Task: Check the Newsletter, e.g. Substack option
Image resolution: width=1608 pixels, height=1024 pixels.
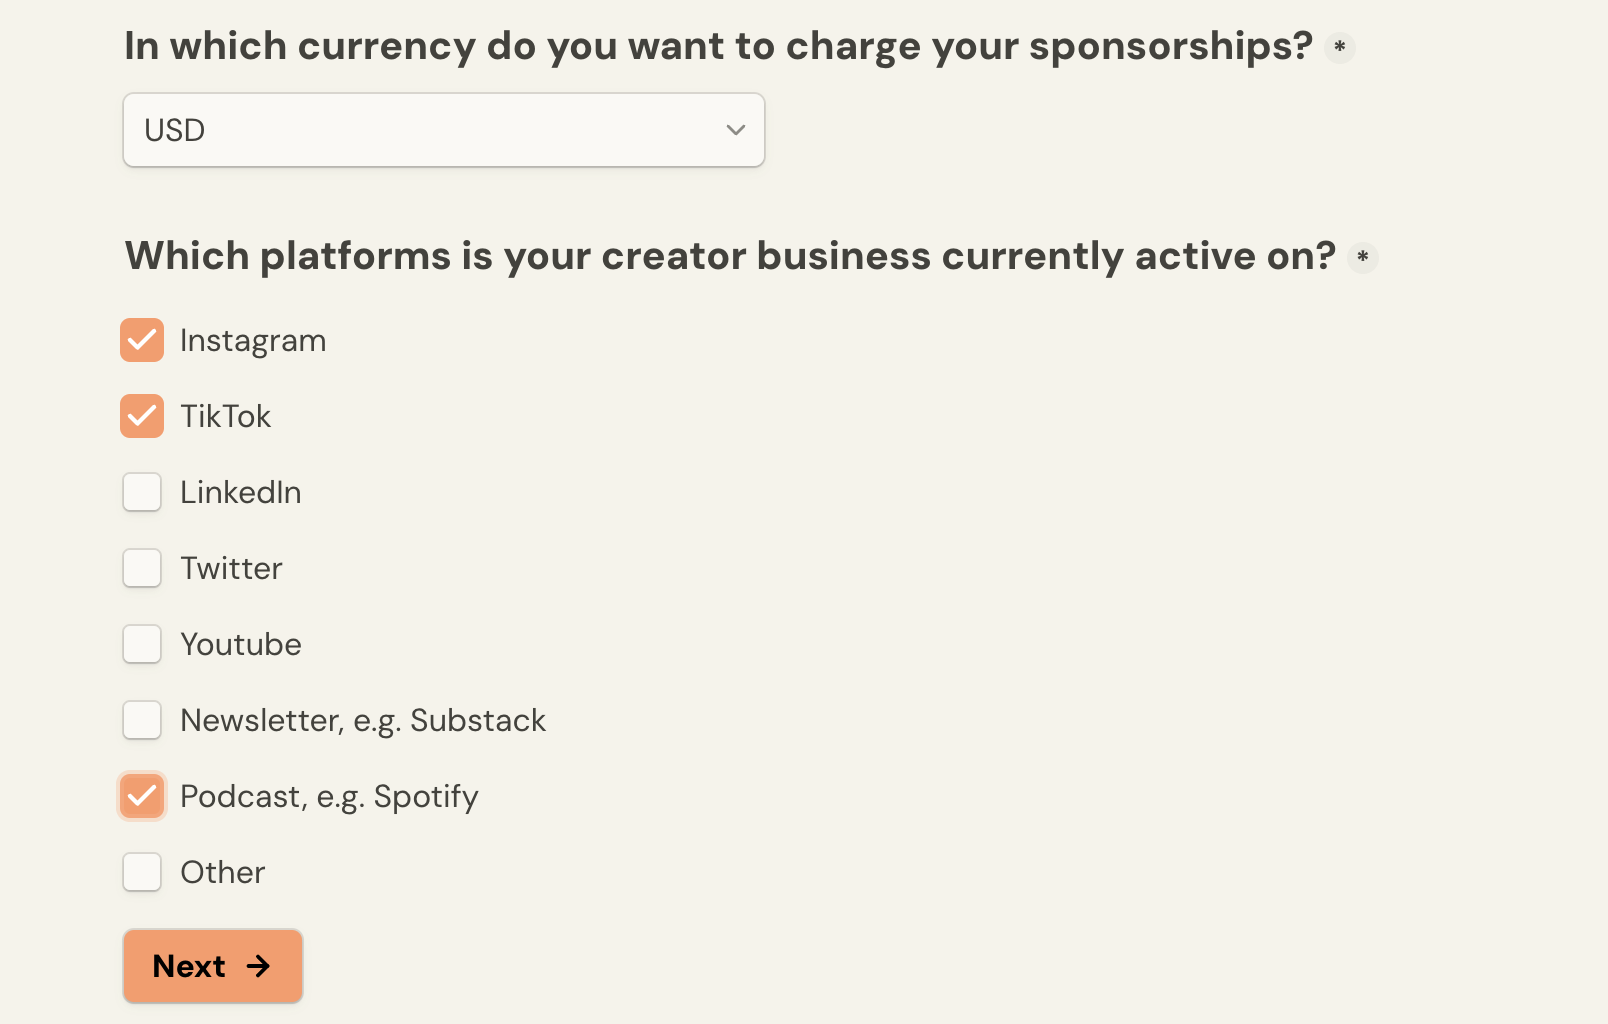Action: coord(142,720)
